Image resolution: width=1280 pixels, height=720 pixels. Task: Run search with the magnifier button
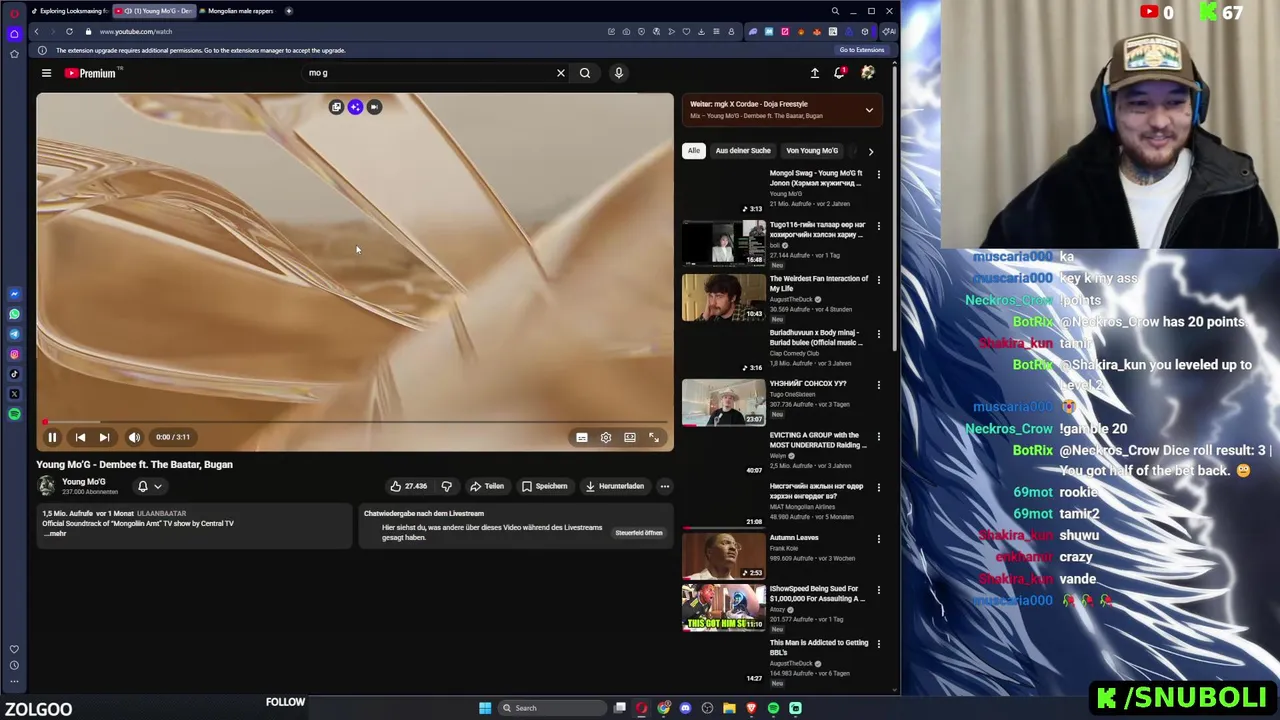pyautogui.click(x=585, y=73)
